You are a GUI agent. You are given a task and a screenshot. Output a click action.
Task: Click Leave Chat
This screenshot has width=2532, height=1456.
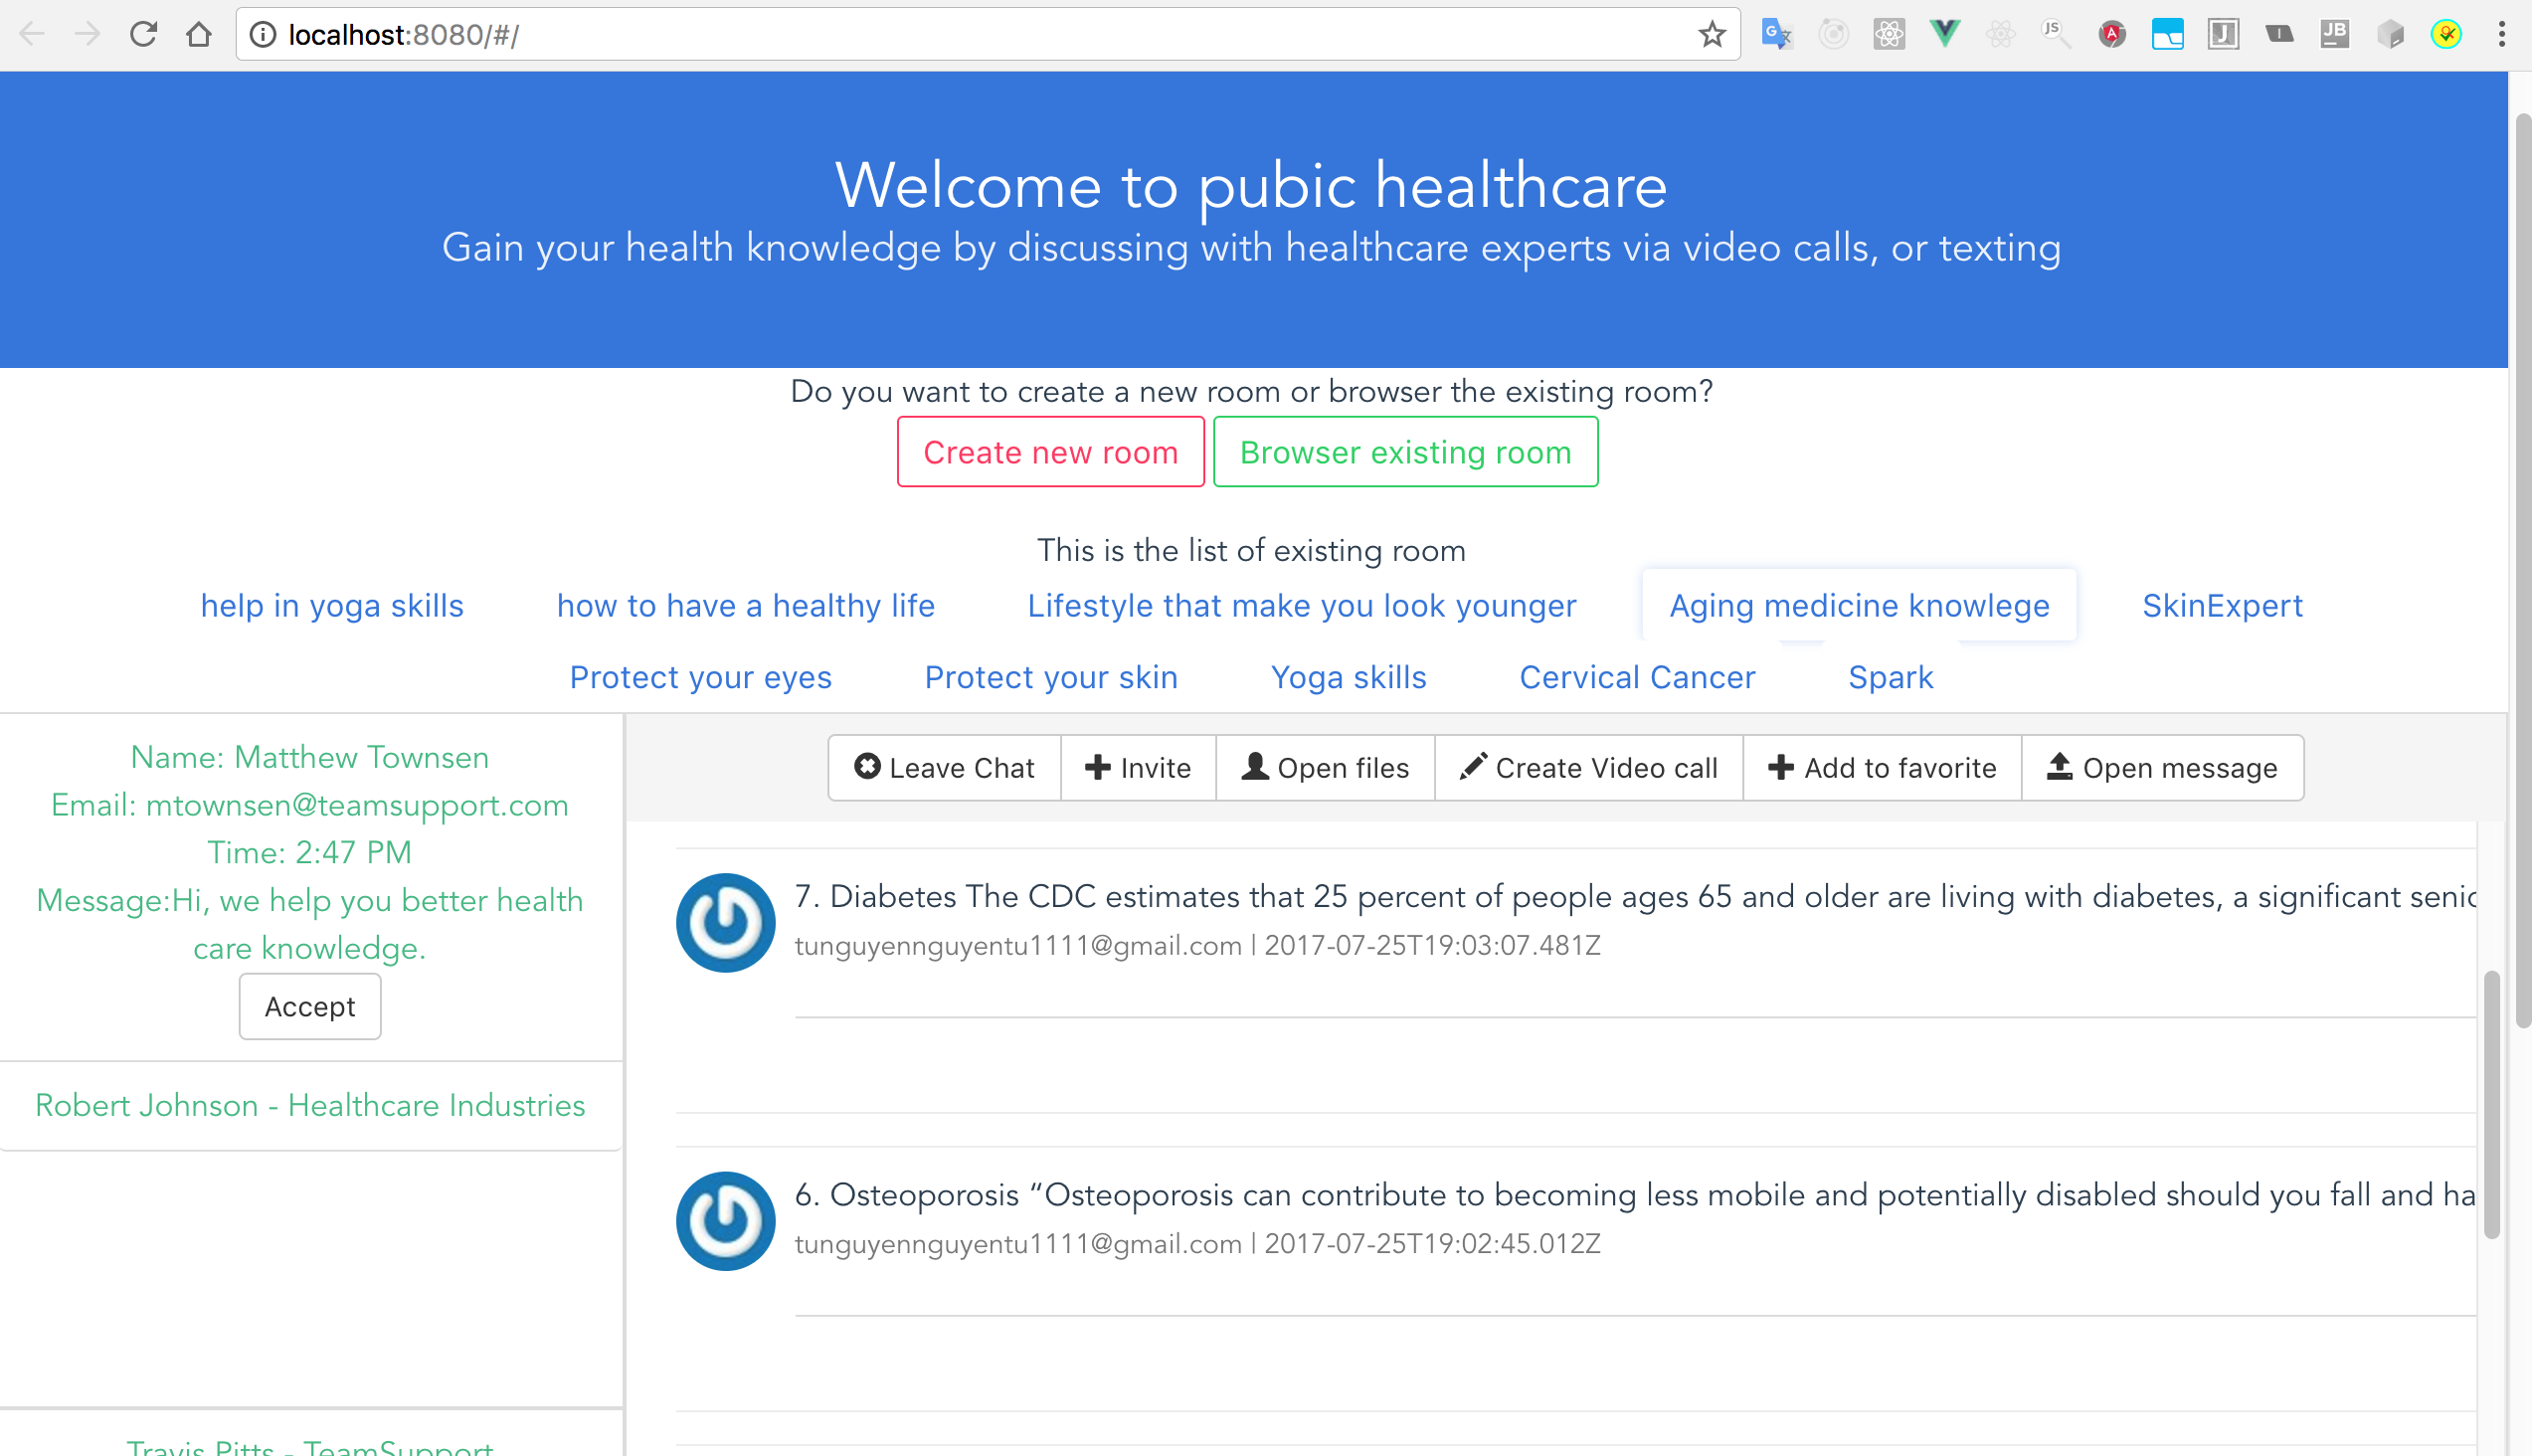coord(944,768)
